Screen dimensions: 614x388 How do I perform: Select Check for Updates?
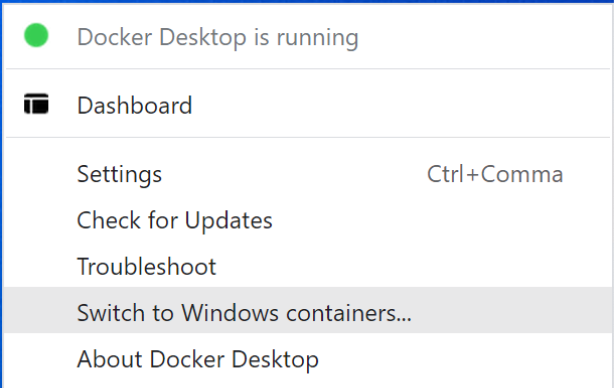(x=307, y=220)
